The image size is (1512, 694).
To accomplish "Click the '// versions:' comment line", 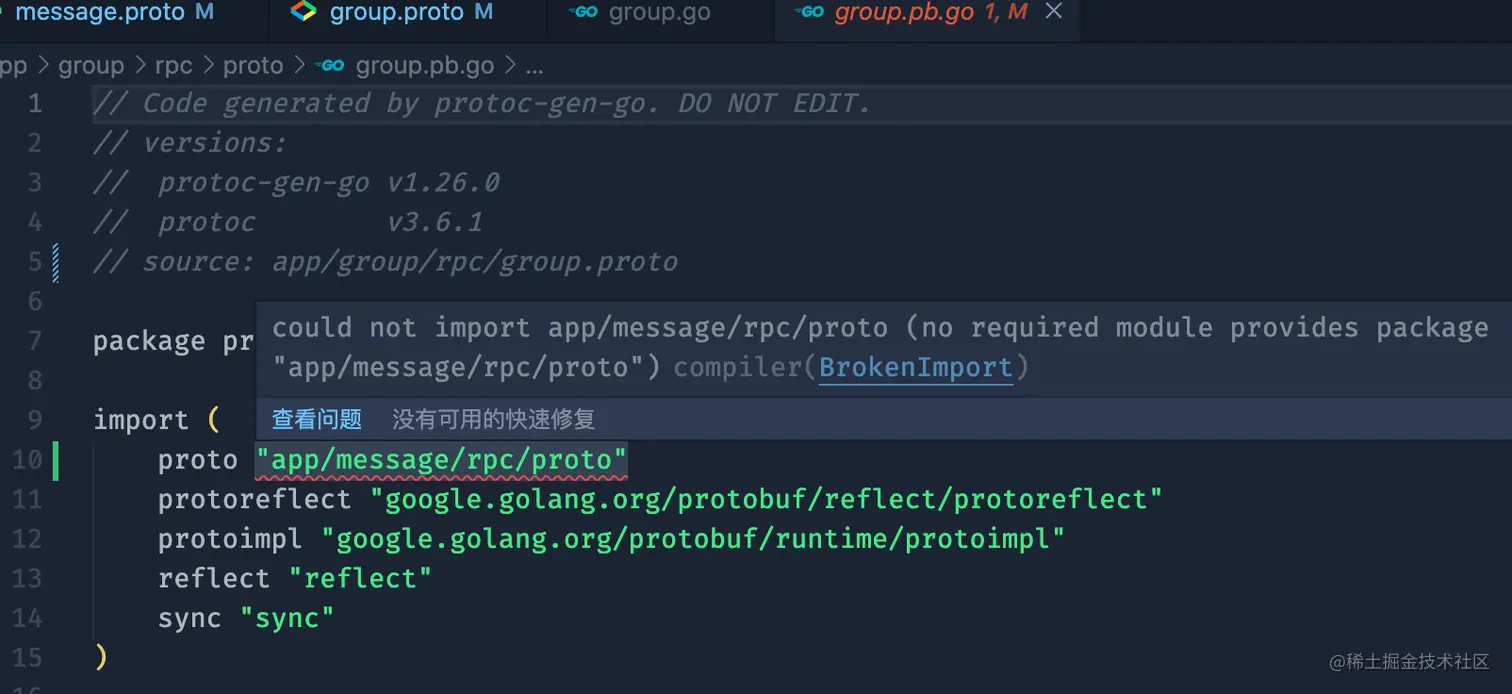I will click(x=190, y=143).
